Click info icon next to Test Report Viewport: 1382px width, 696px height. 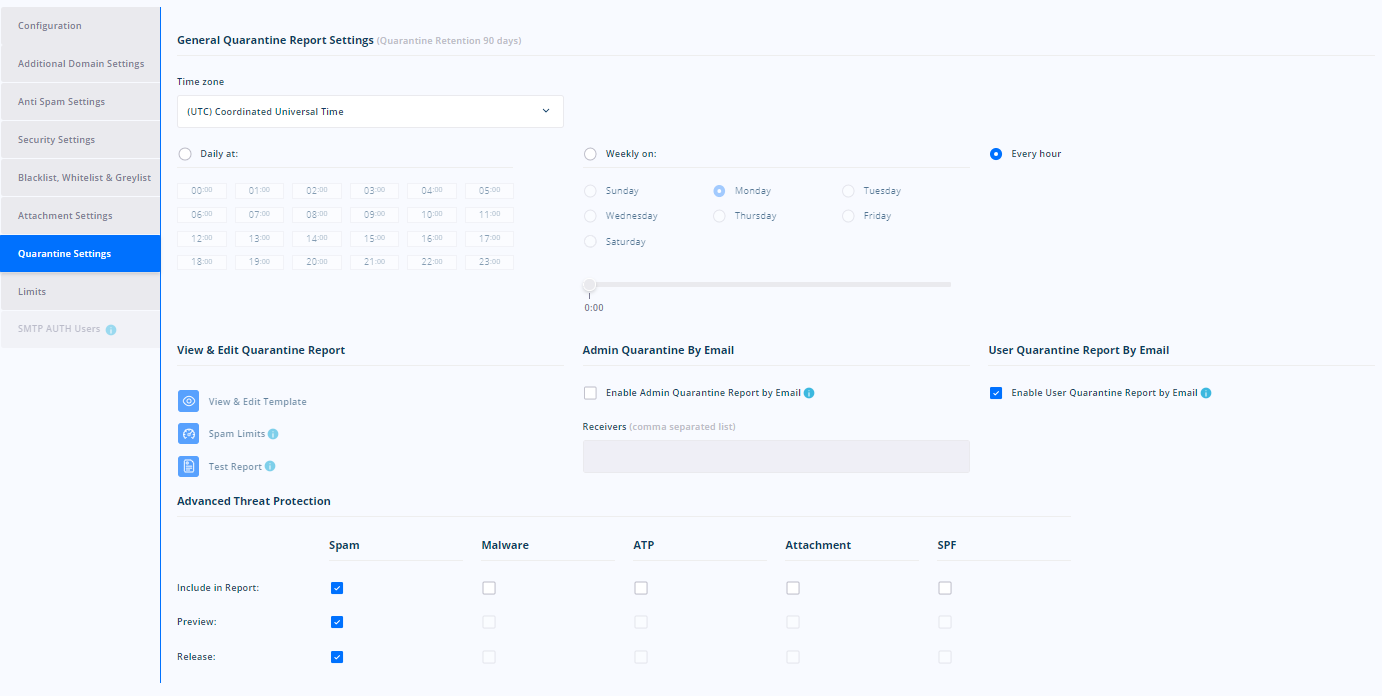click(270, 466)
